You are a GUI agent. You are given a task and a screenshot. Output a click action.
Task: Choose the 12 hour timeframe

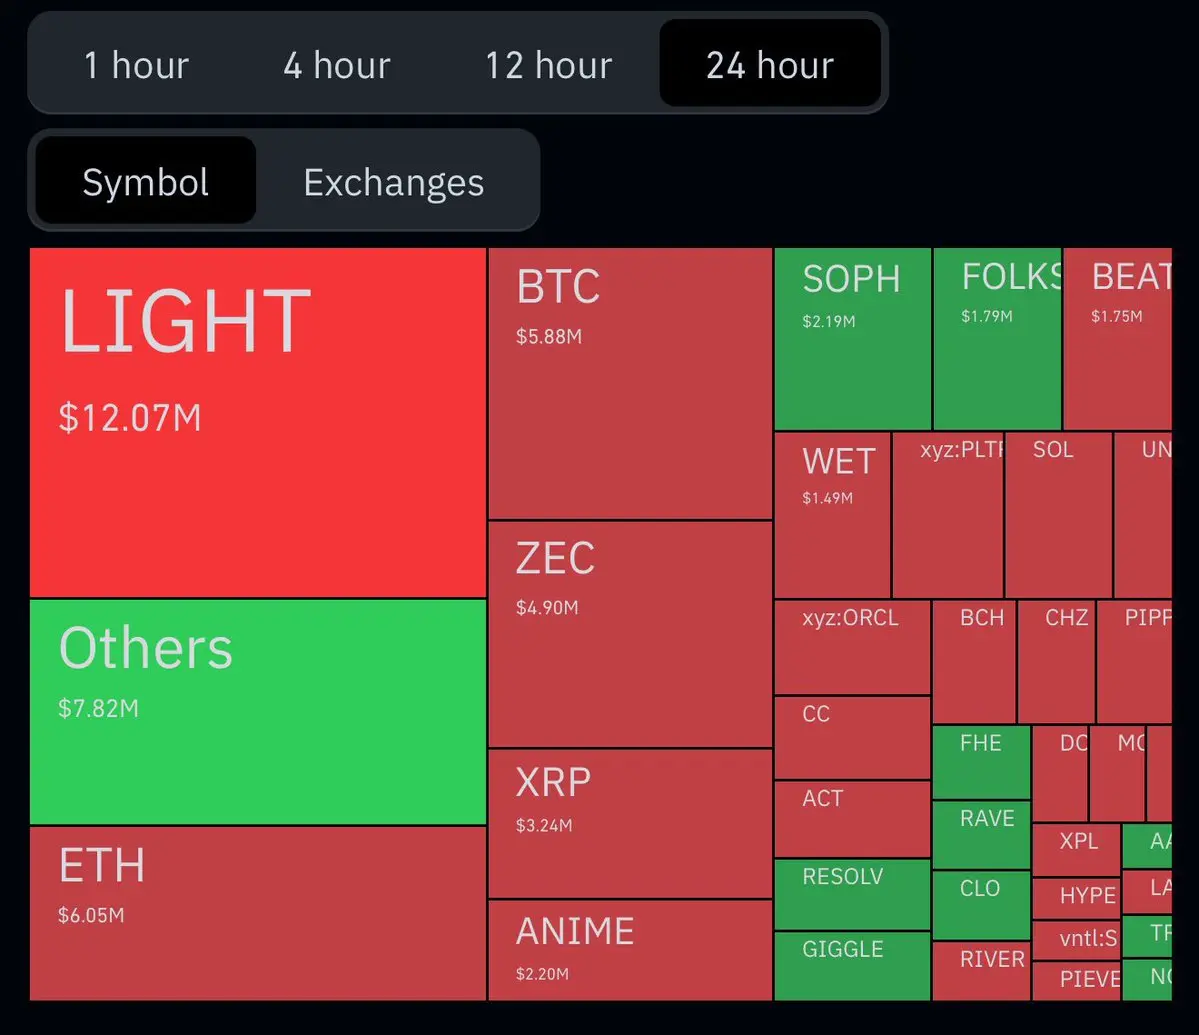548,64
